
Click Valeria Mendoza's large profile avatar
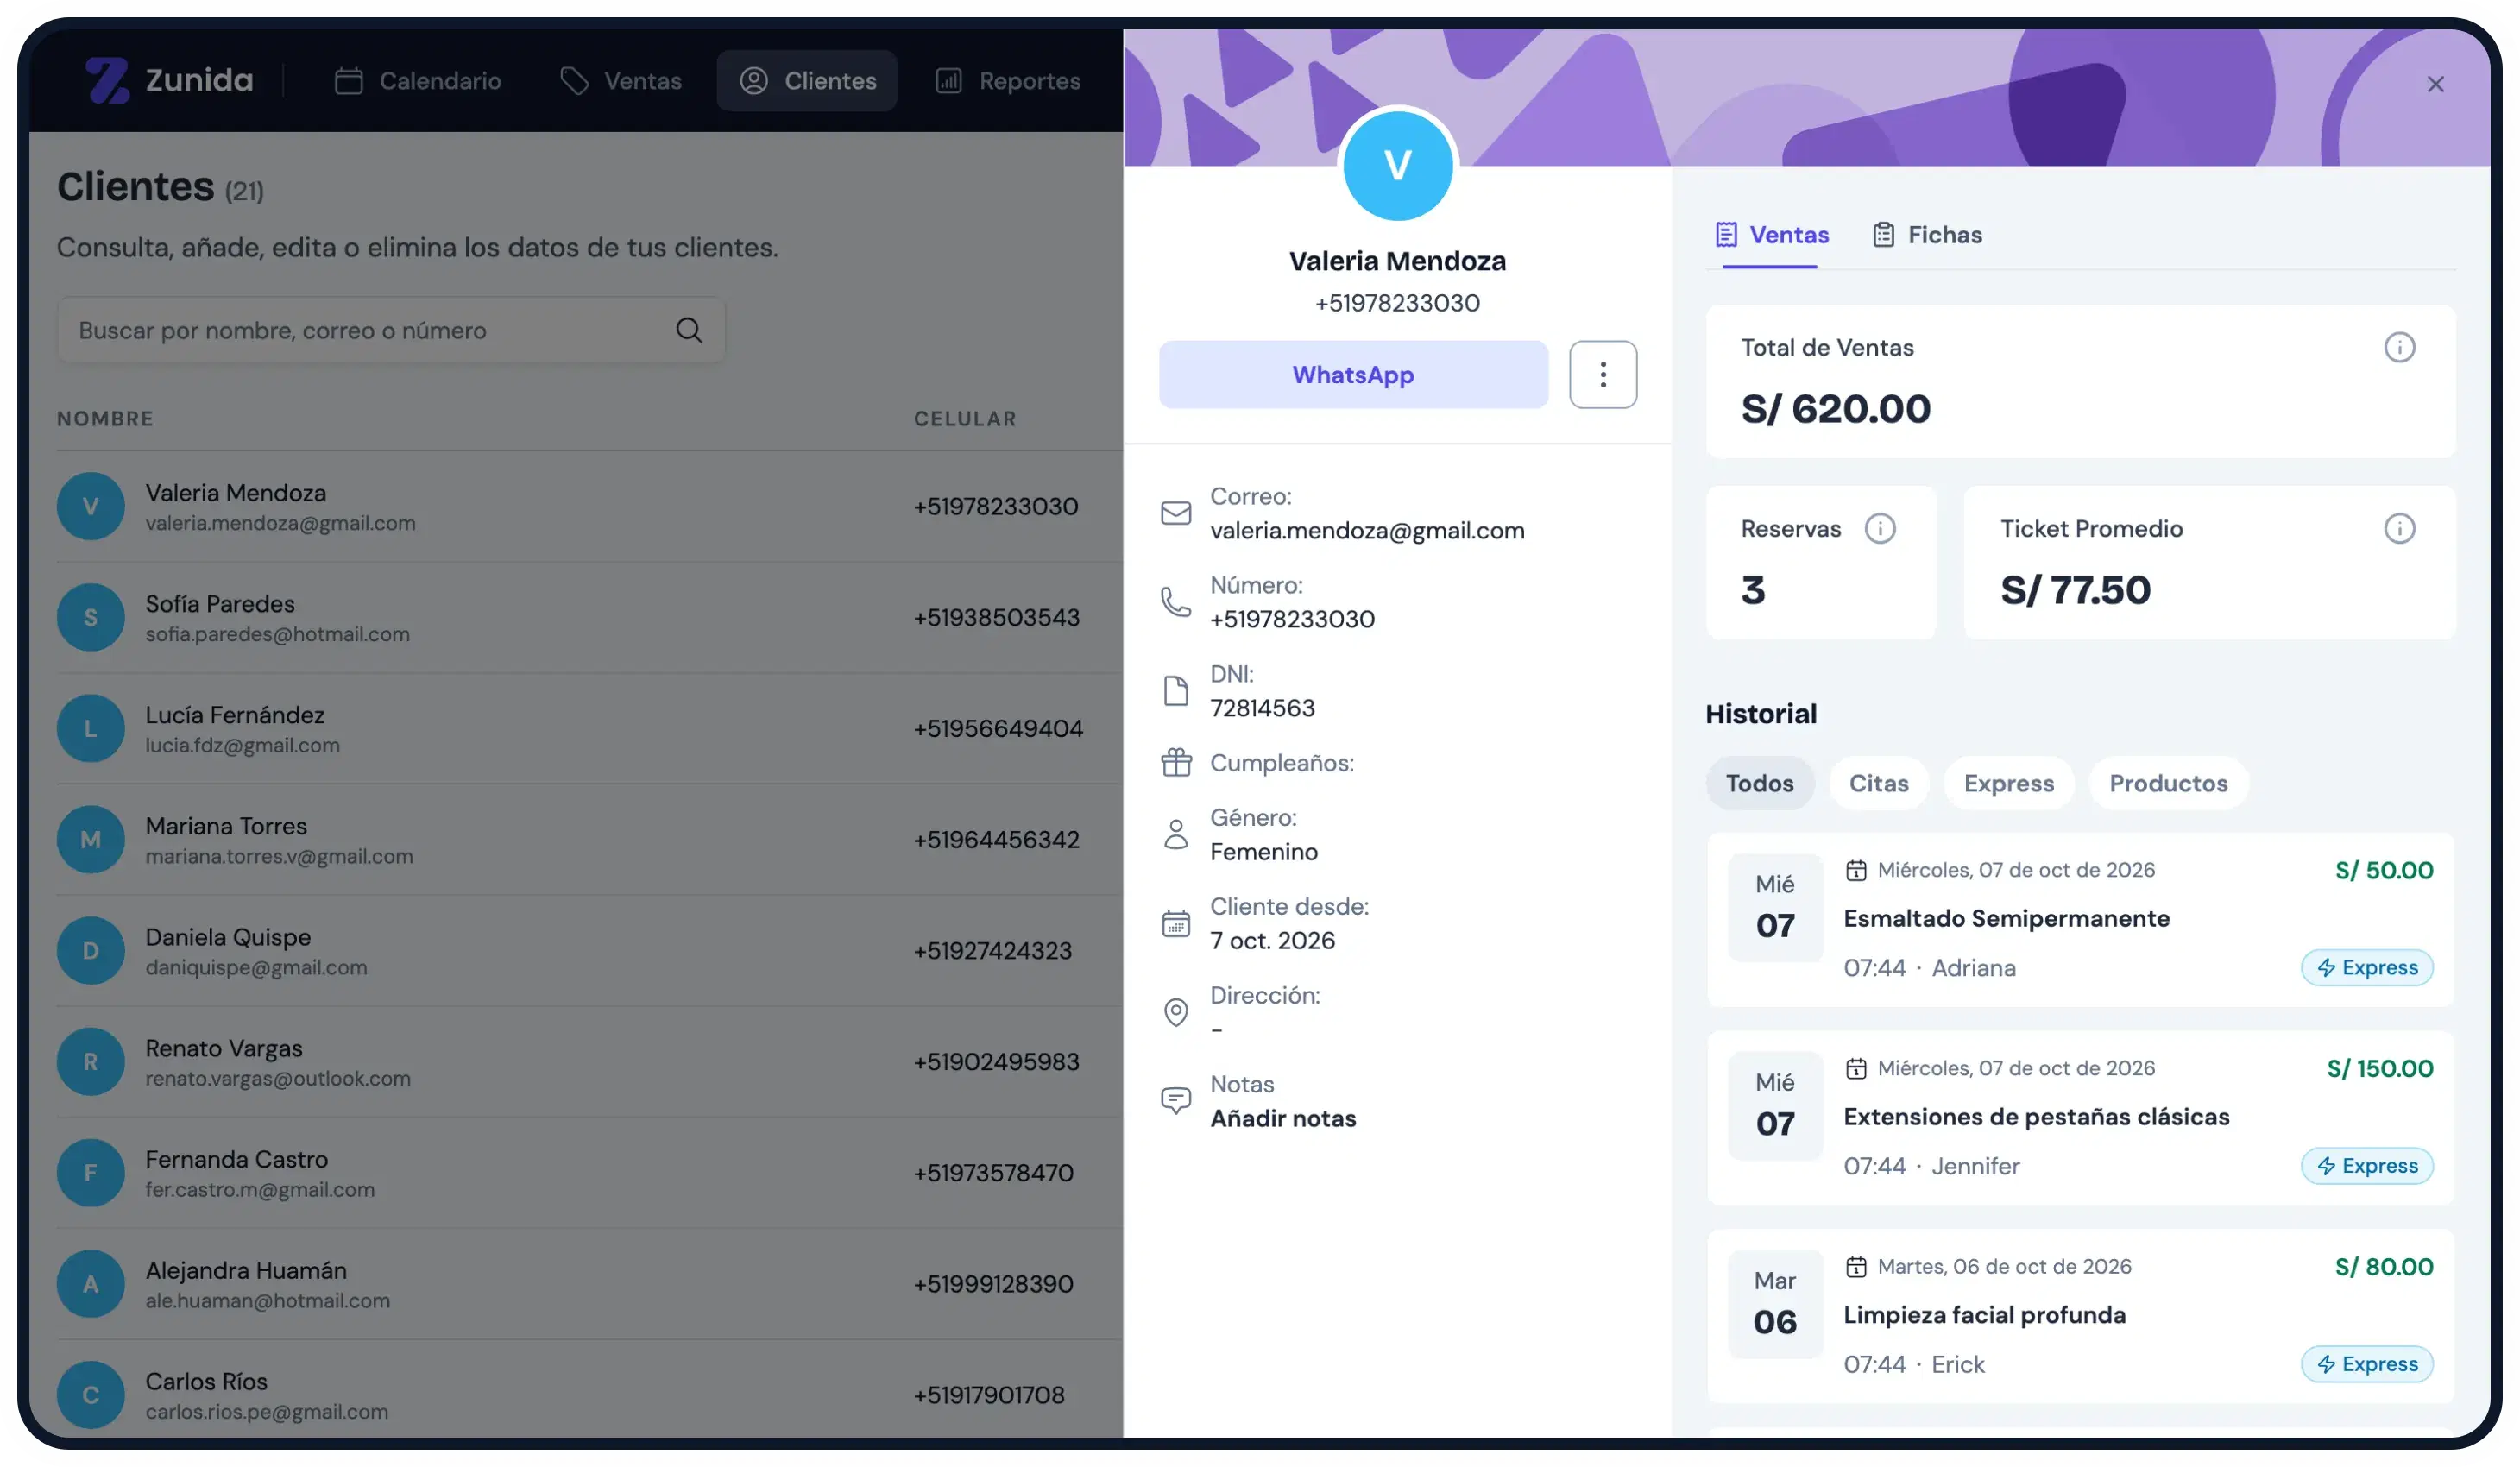pos(1397,166)
